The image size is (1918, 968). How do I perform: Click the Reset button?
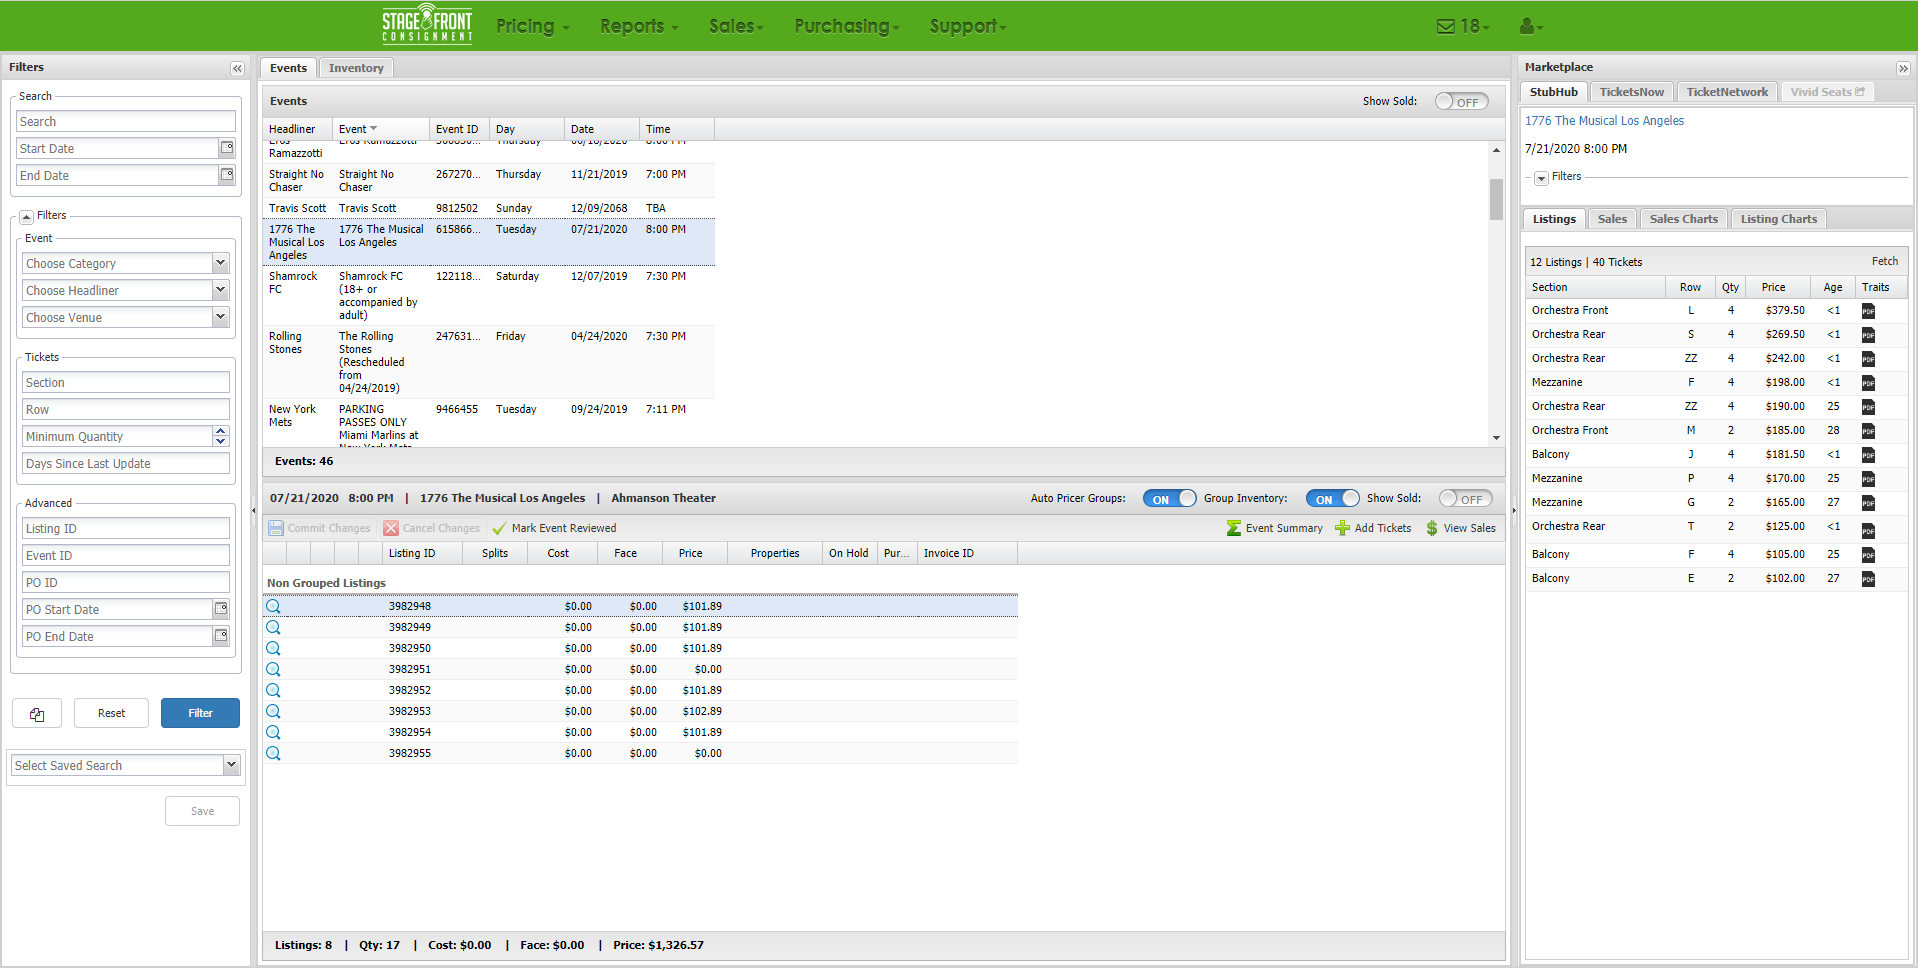pos(111,713)
